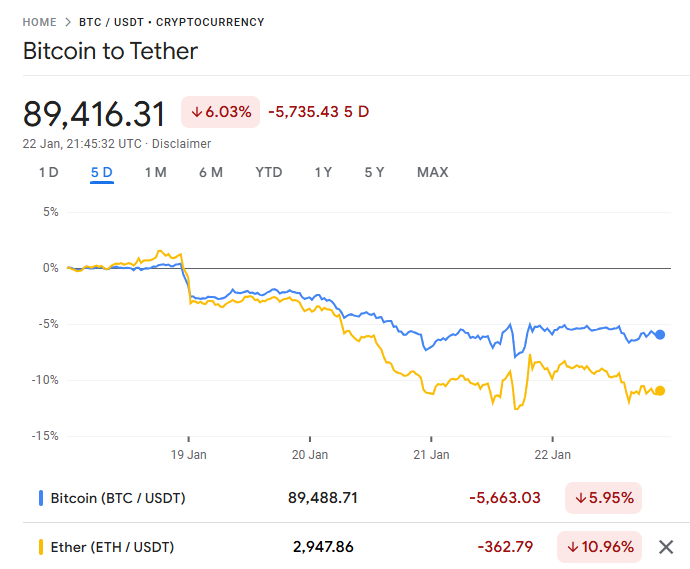The width and height of the screenshot is (690, 569).
Task: Switch chart range to 1 D
Action: tap(48, 172)
